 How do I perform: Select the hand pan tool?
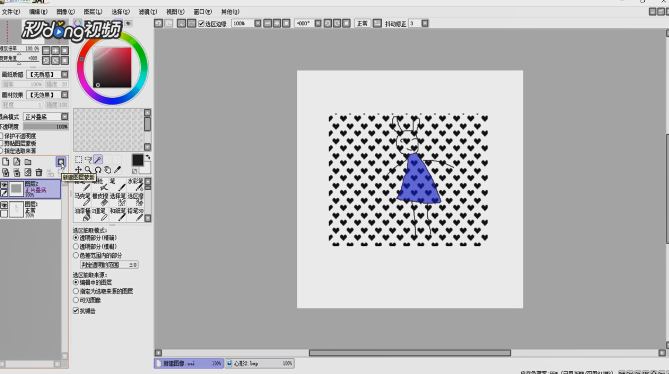(x=108, y=170)
